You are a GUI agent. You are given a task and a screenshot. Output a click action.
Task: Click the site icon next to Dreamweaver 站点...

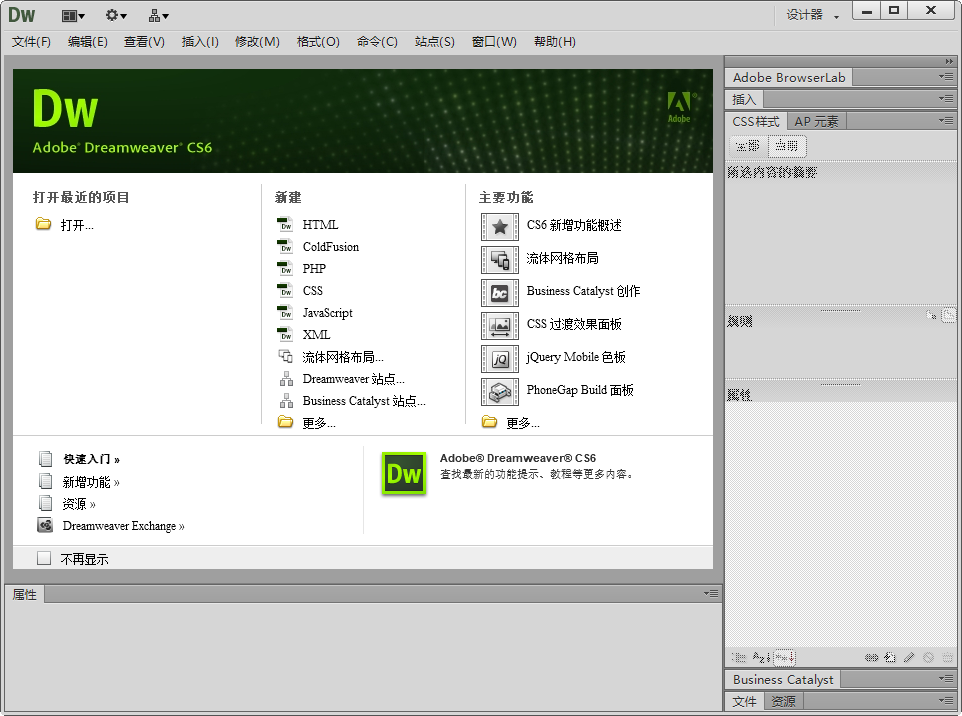pos(287,379)
